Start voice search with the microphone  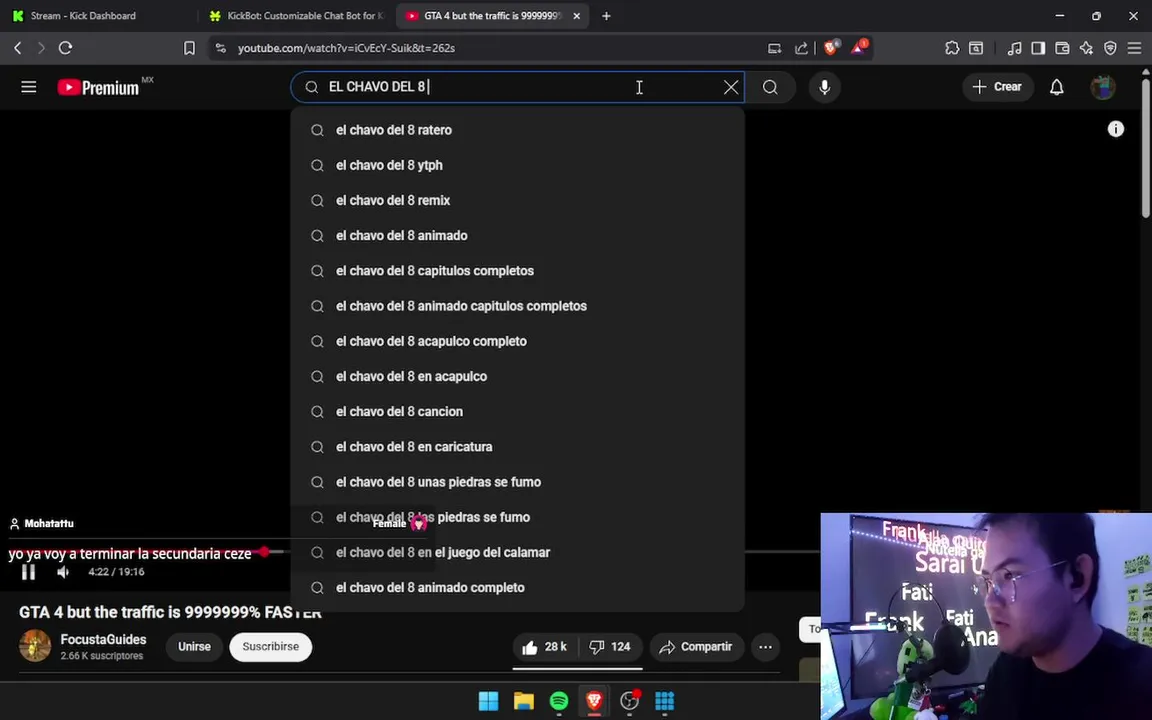pyautogui.click(x=824, y=87)
